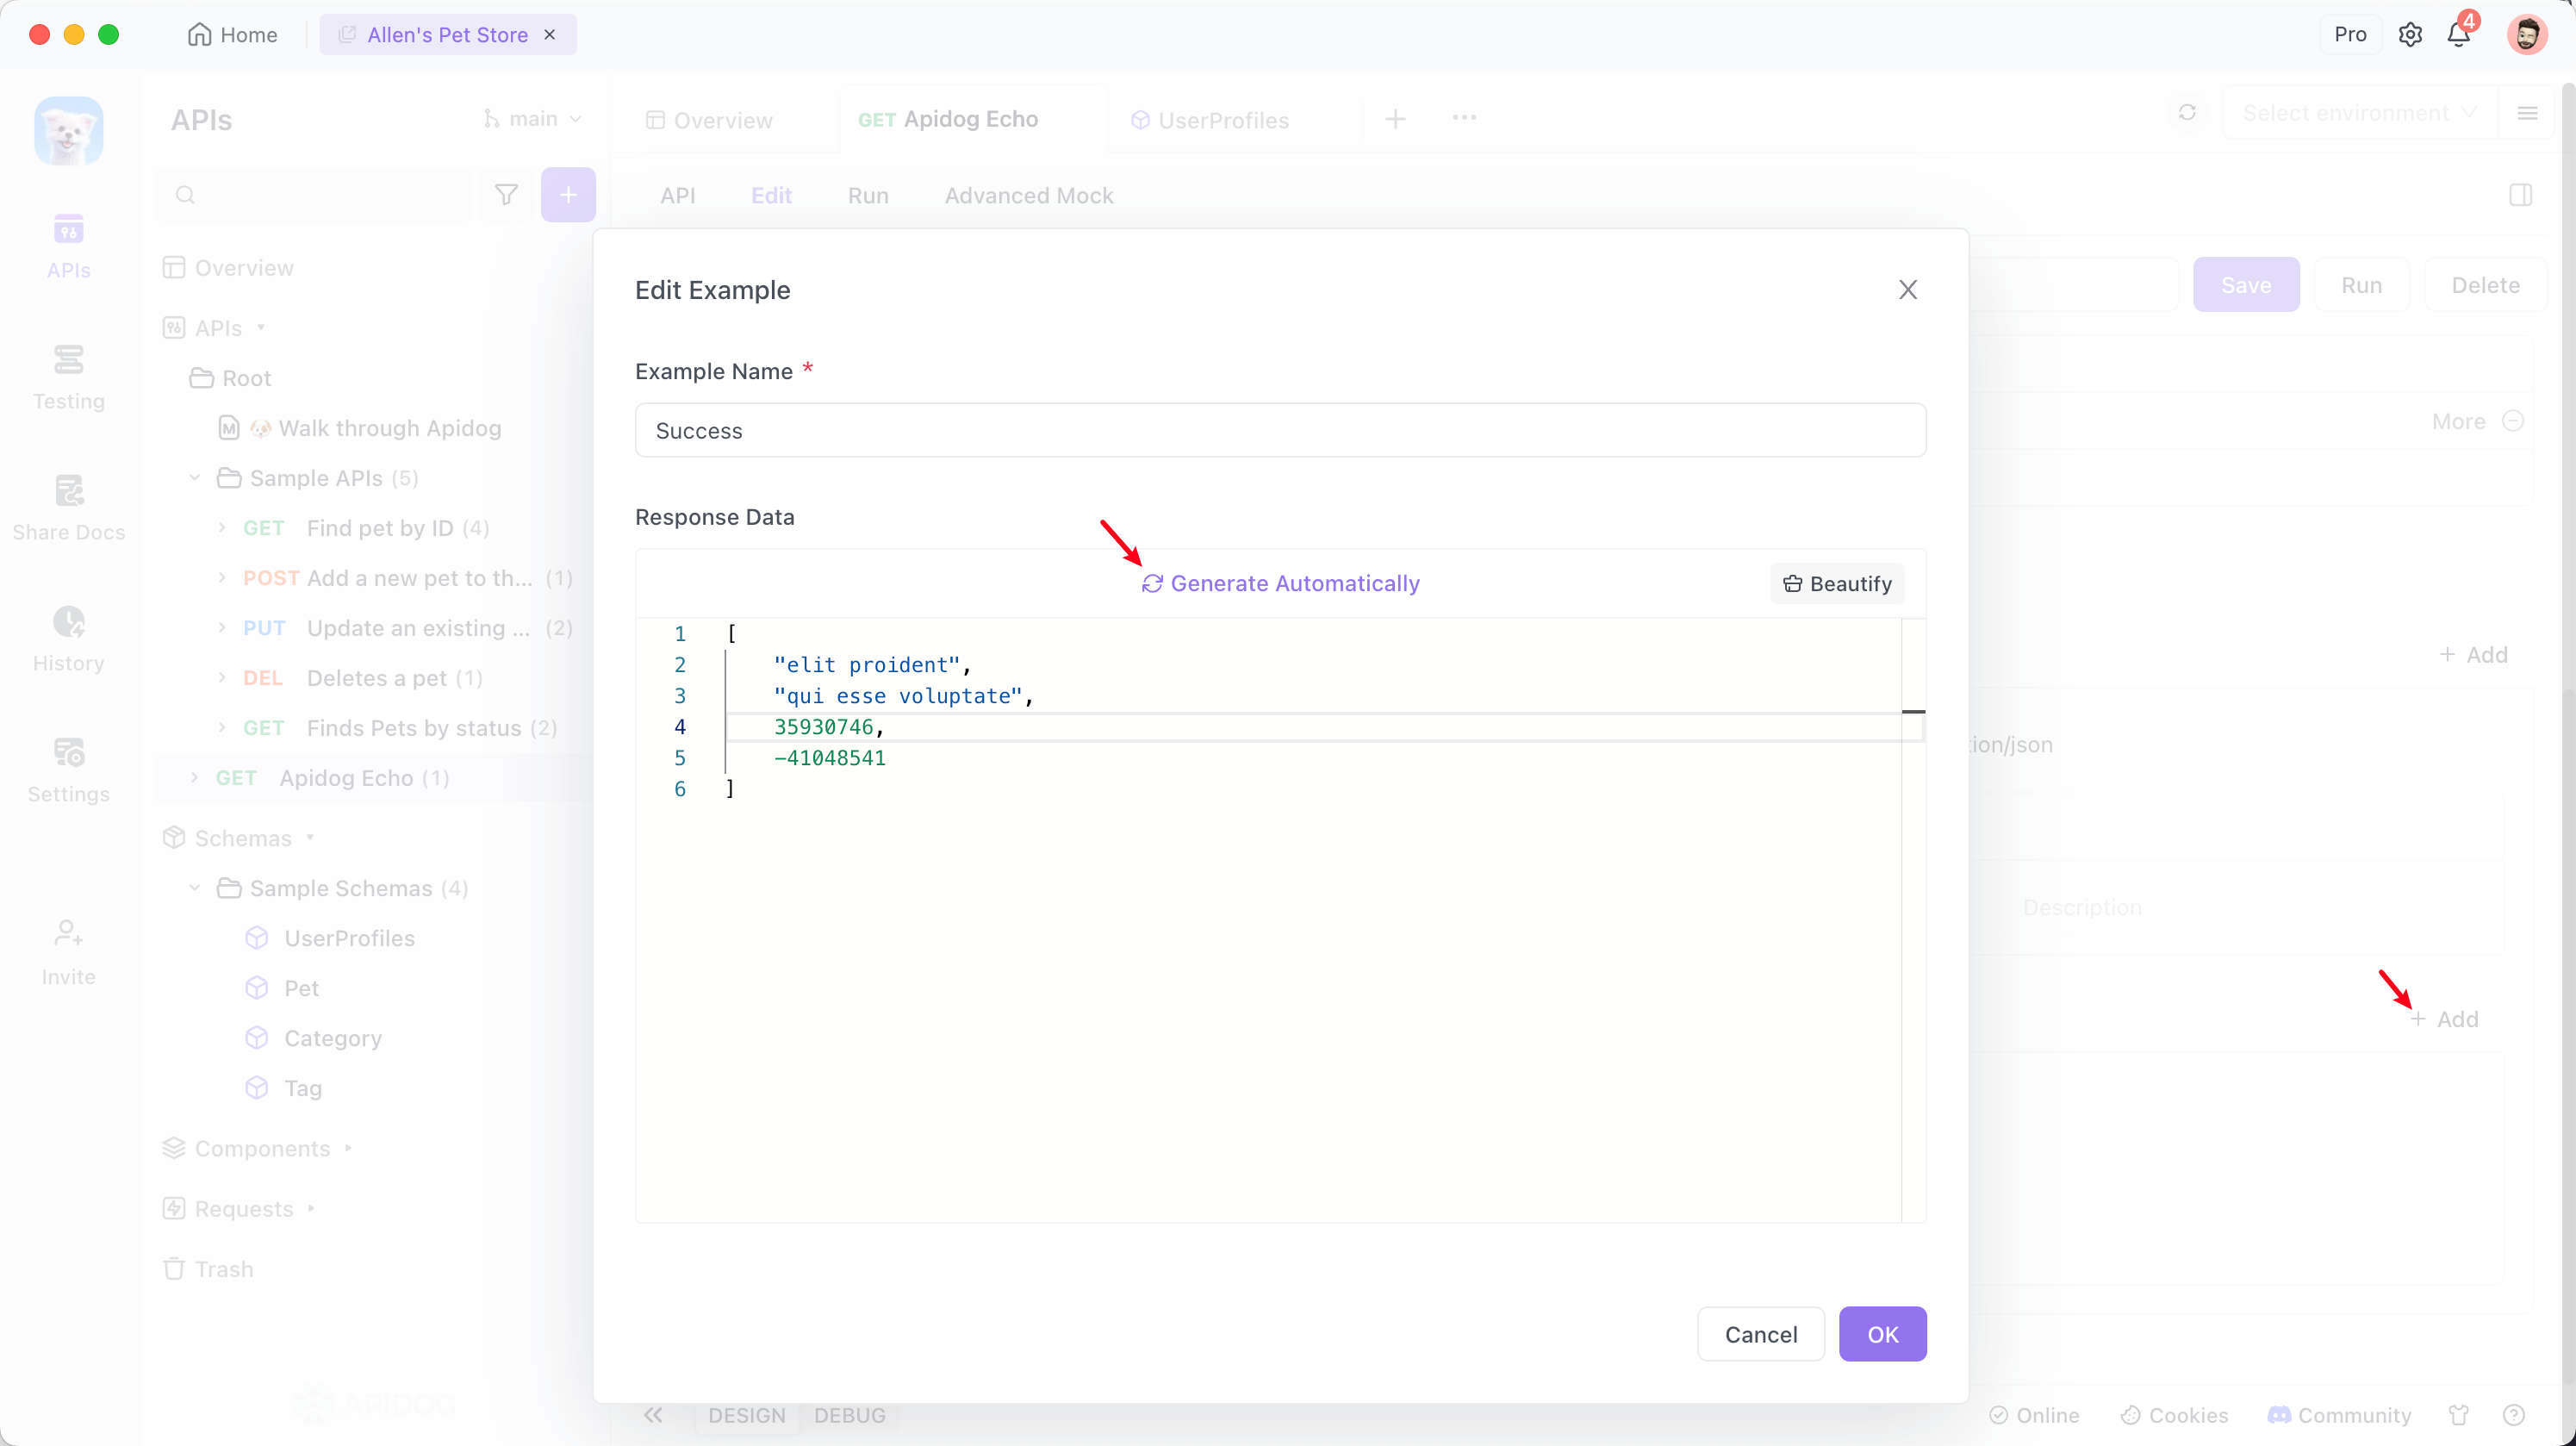Click the project logo dog thumbnail
2576x1446 pixels.
pos(68,130)
